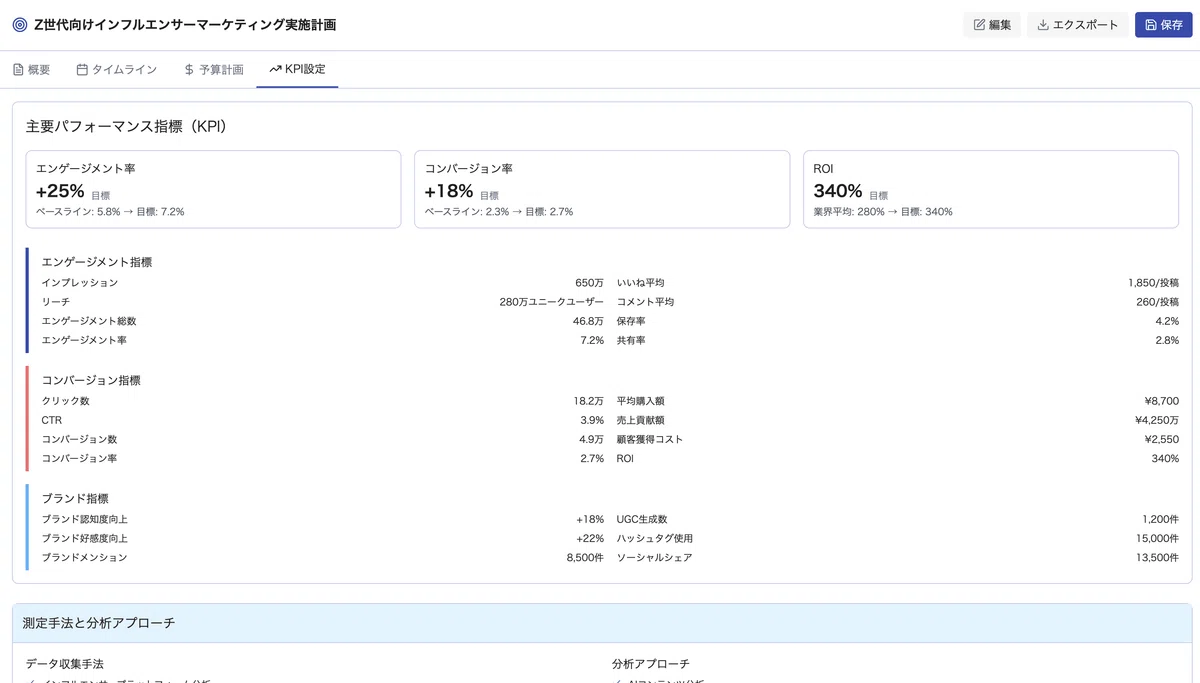Screen dimensions: 1200x683
Task: Click the CTR label
Action: [52, 420]
